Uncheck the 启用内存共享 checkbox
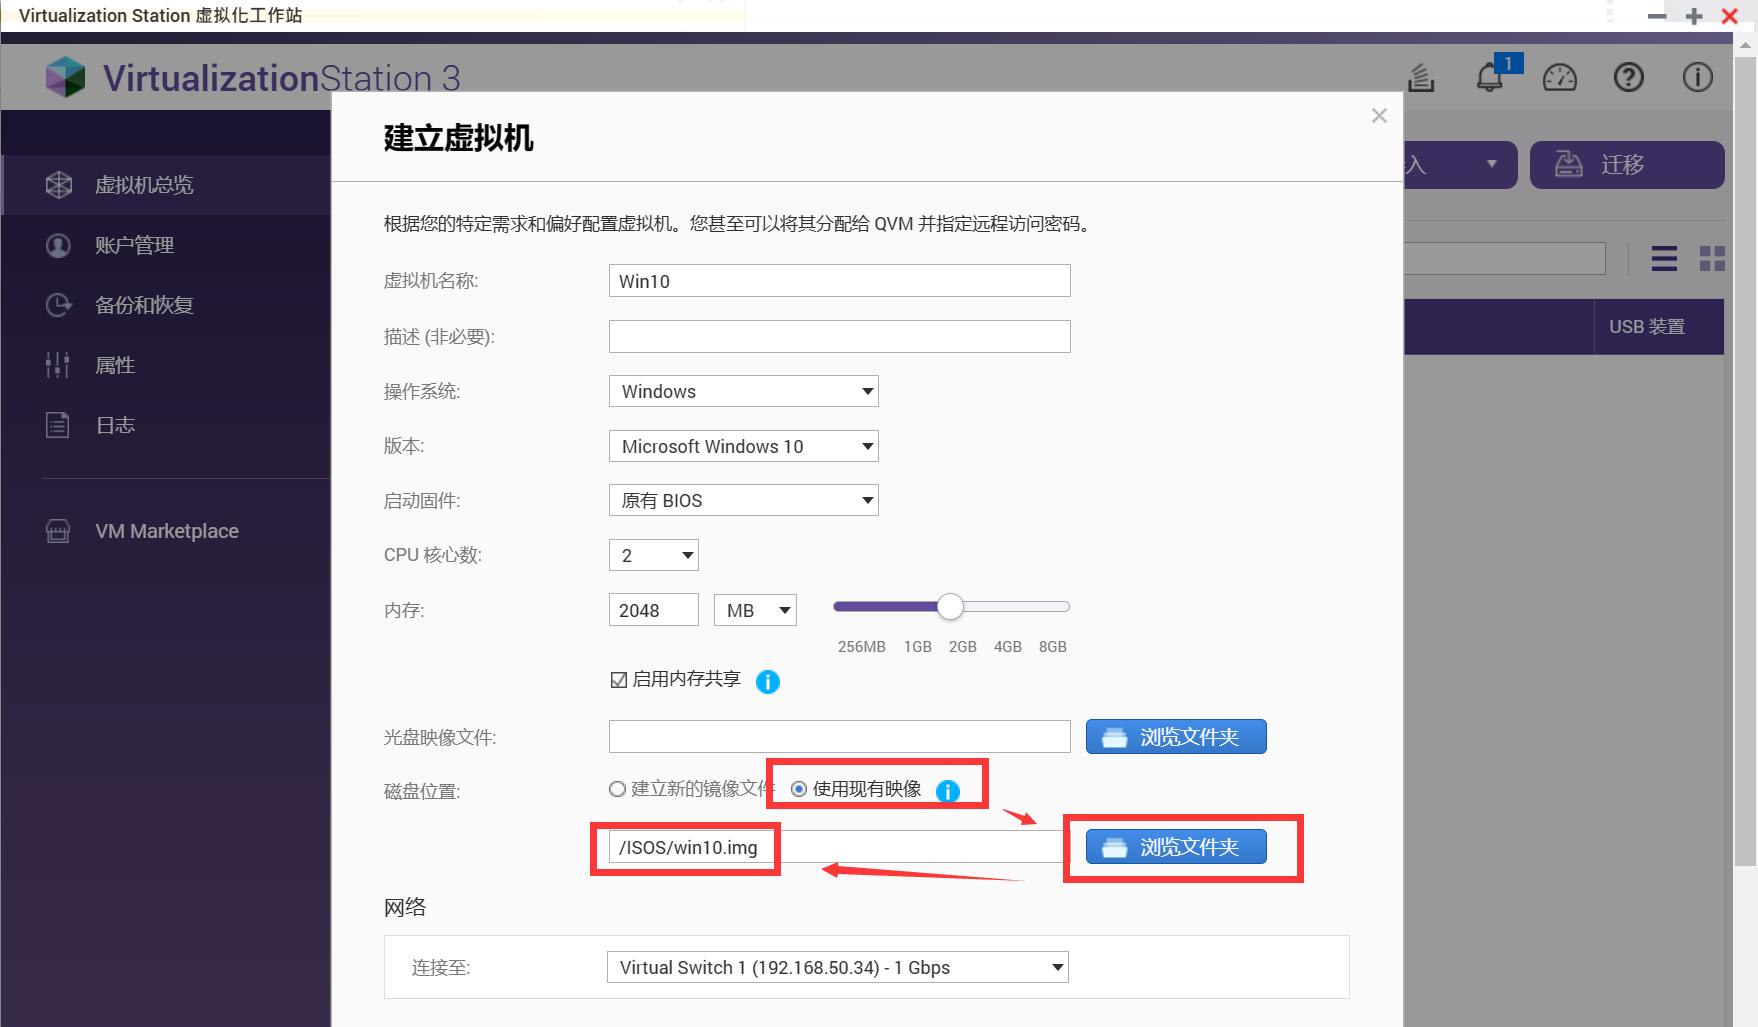 click(618, 679)
